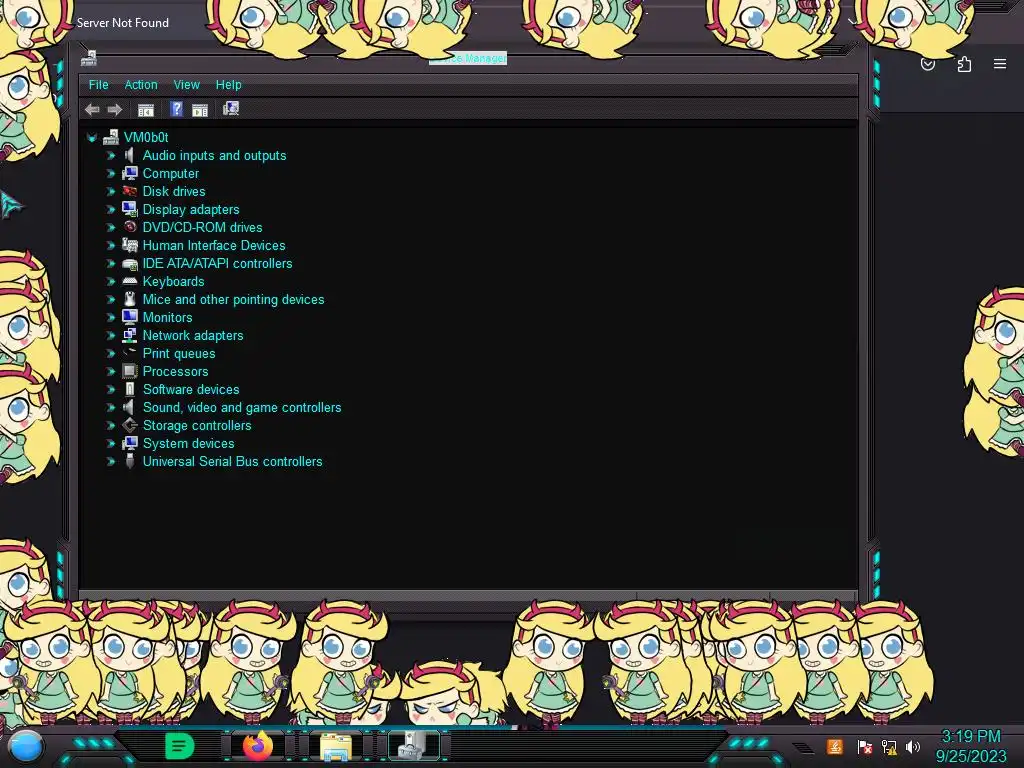Click the Firefox Pocket save icon

[927, 64]
